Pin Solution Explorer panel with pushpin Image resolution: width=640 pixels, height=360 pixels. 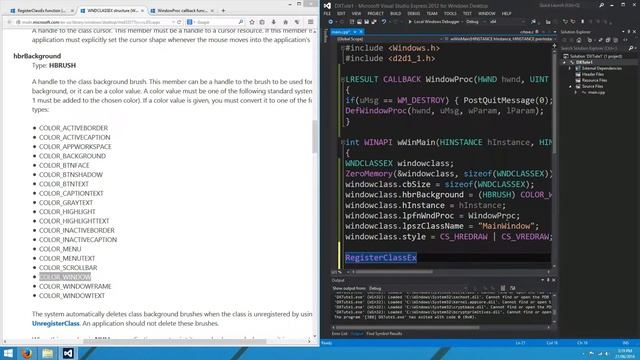(x=629, y=31)
